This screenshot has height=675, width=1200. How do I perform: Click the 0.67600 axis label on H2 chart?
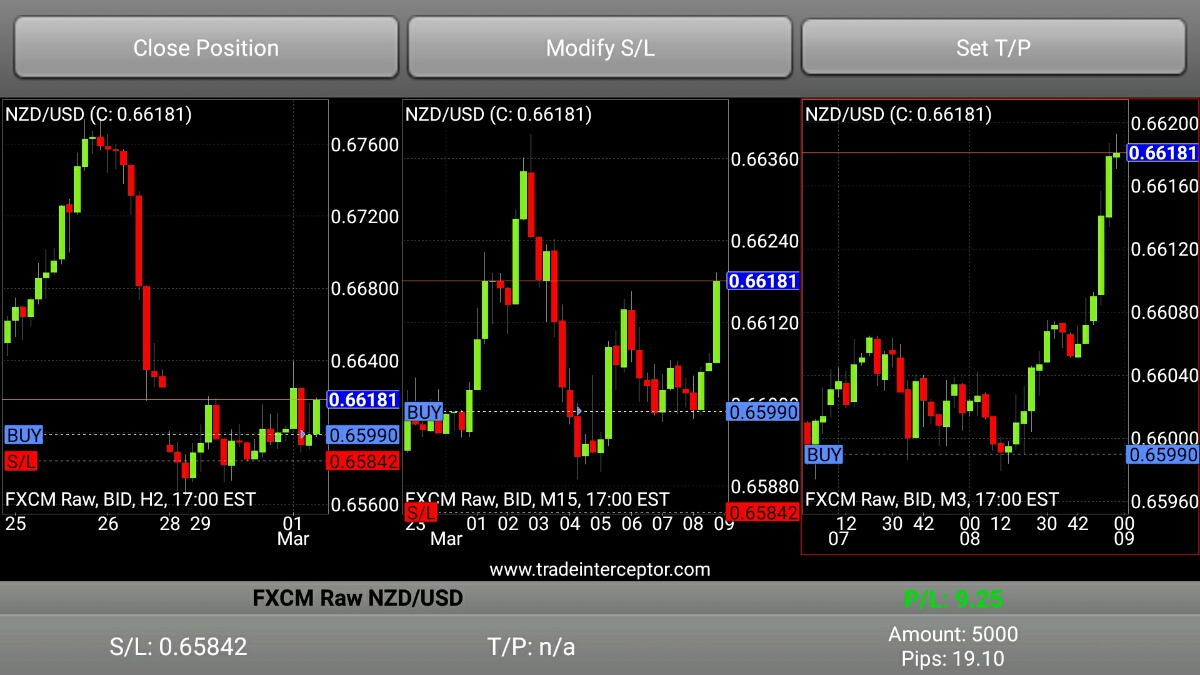pos(365,145)
